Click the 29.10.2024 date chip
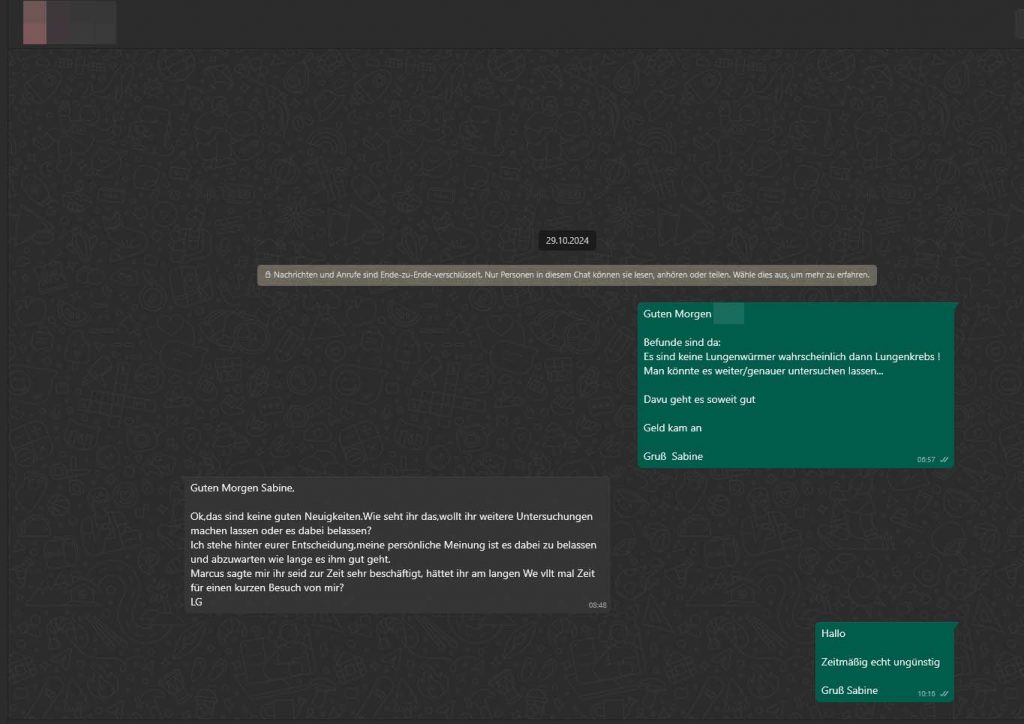This screenshot has height=724, width=1024. tap(567, 240)
